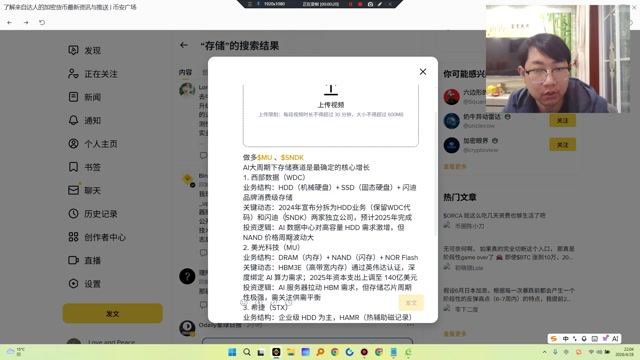The height and width of the screenshot is (360, 640).
Task: Open 奶牛异动雷达 profile avatar
Action: click(451, 121)
